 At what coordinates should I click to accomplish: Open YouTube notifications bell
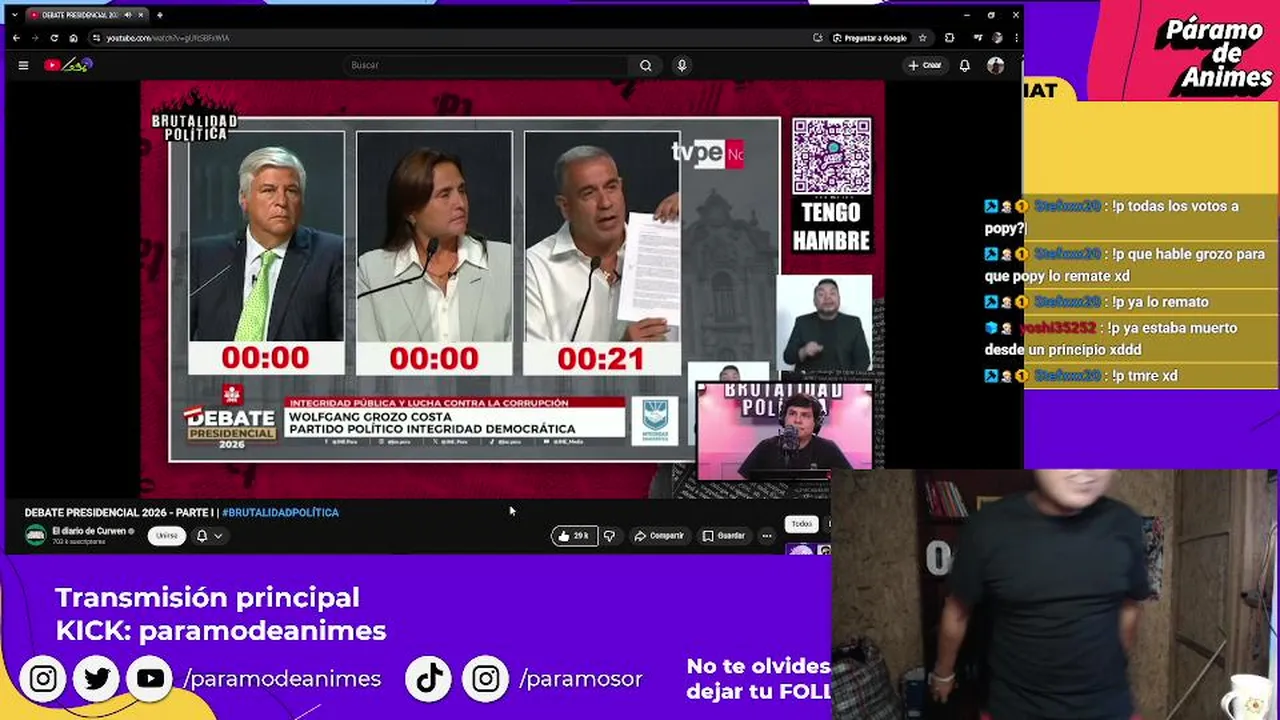coord(964,65)
